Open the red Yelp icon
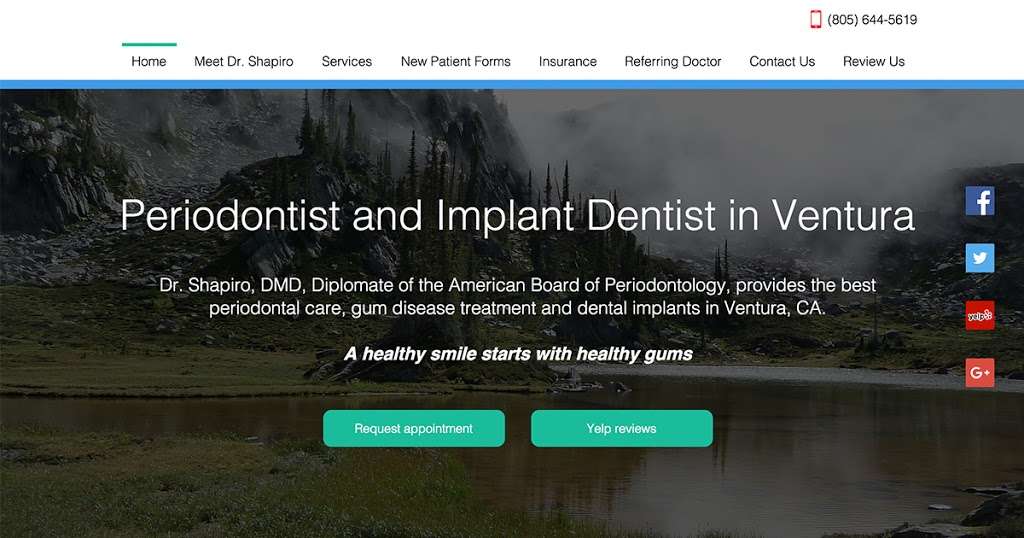The height and width of the screenshot is (538, 1024). pyautogui.click(x=980, y=315)
